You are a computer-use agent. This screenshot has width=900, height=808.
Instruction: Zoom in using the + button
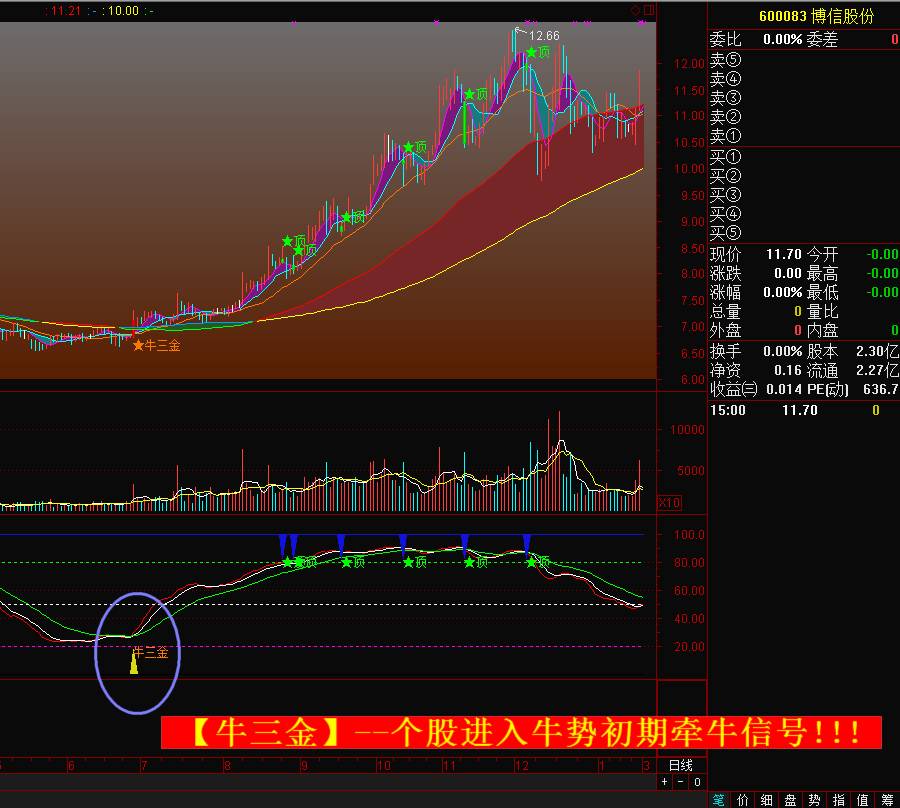tap(663, 783)
